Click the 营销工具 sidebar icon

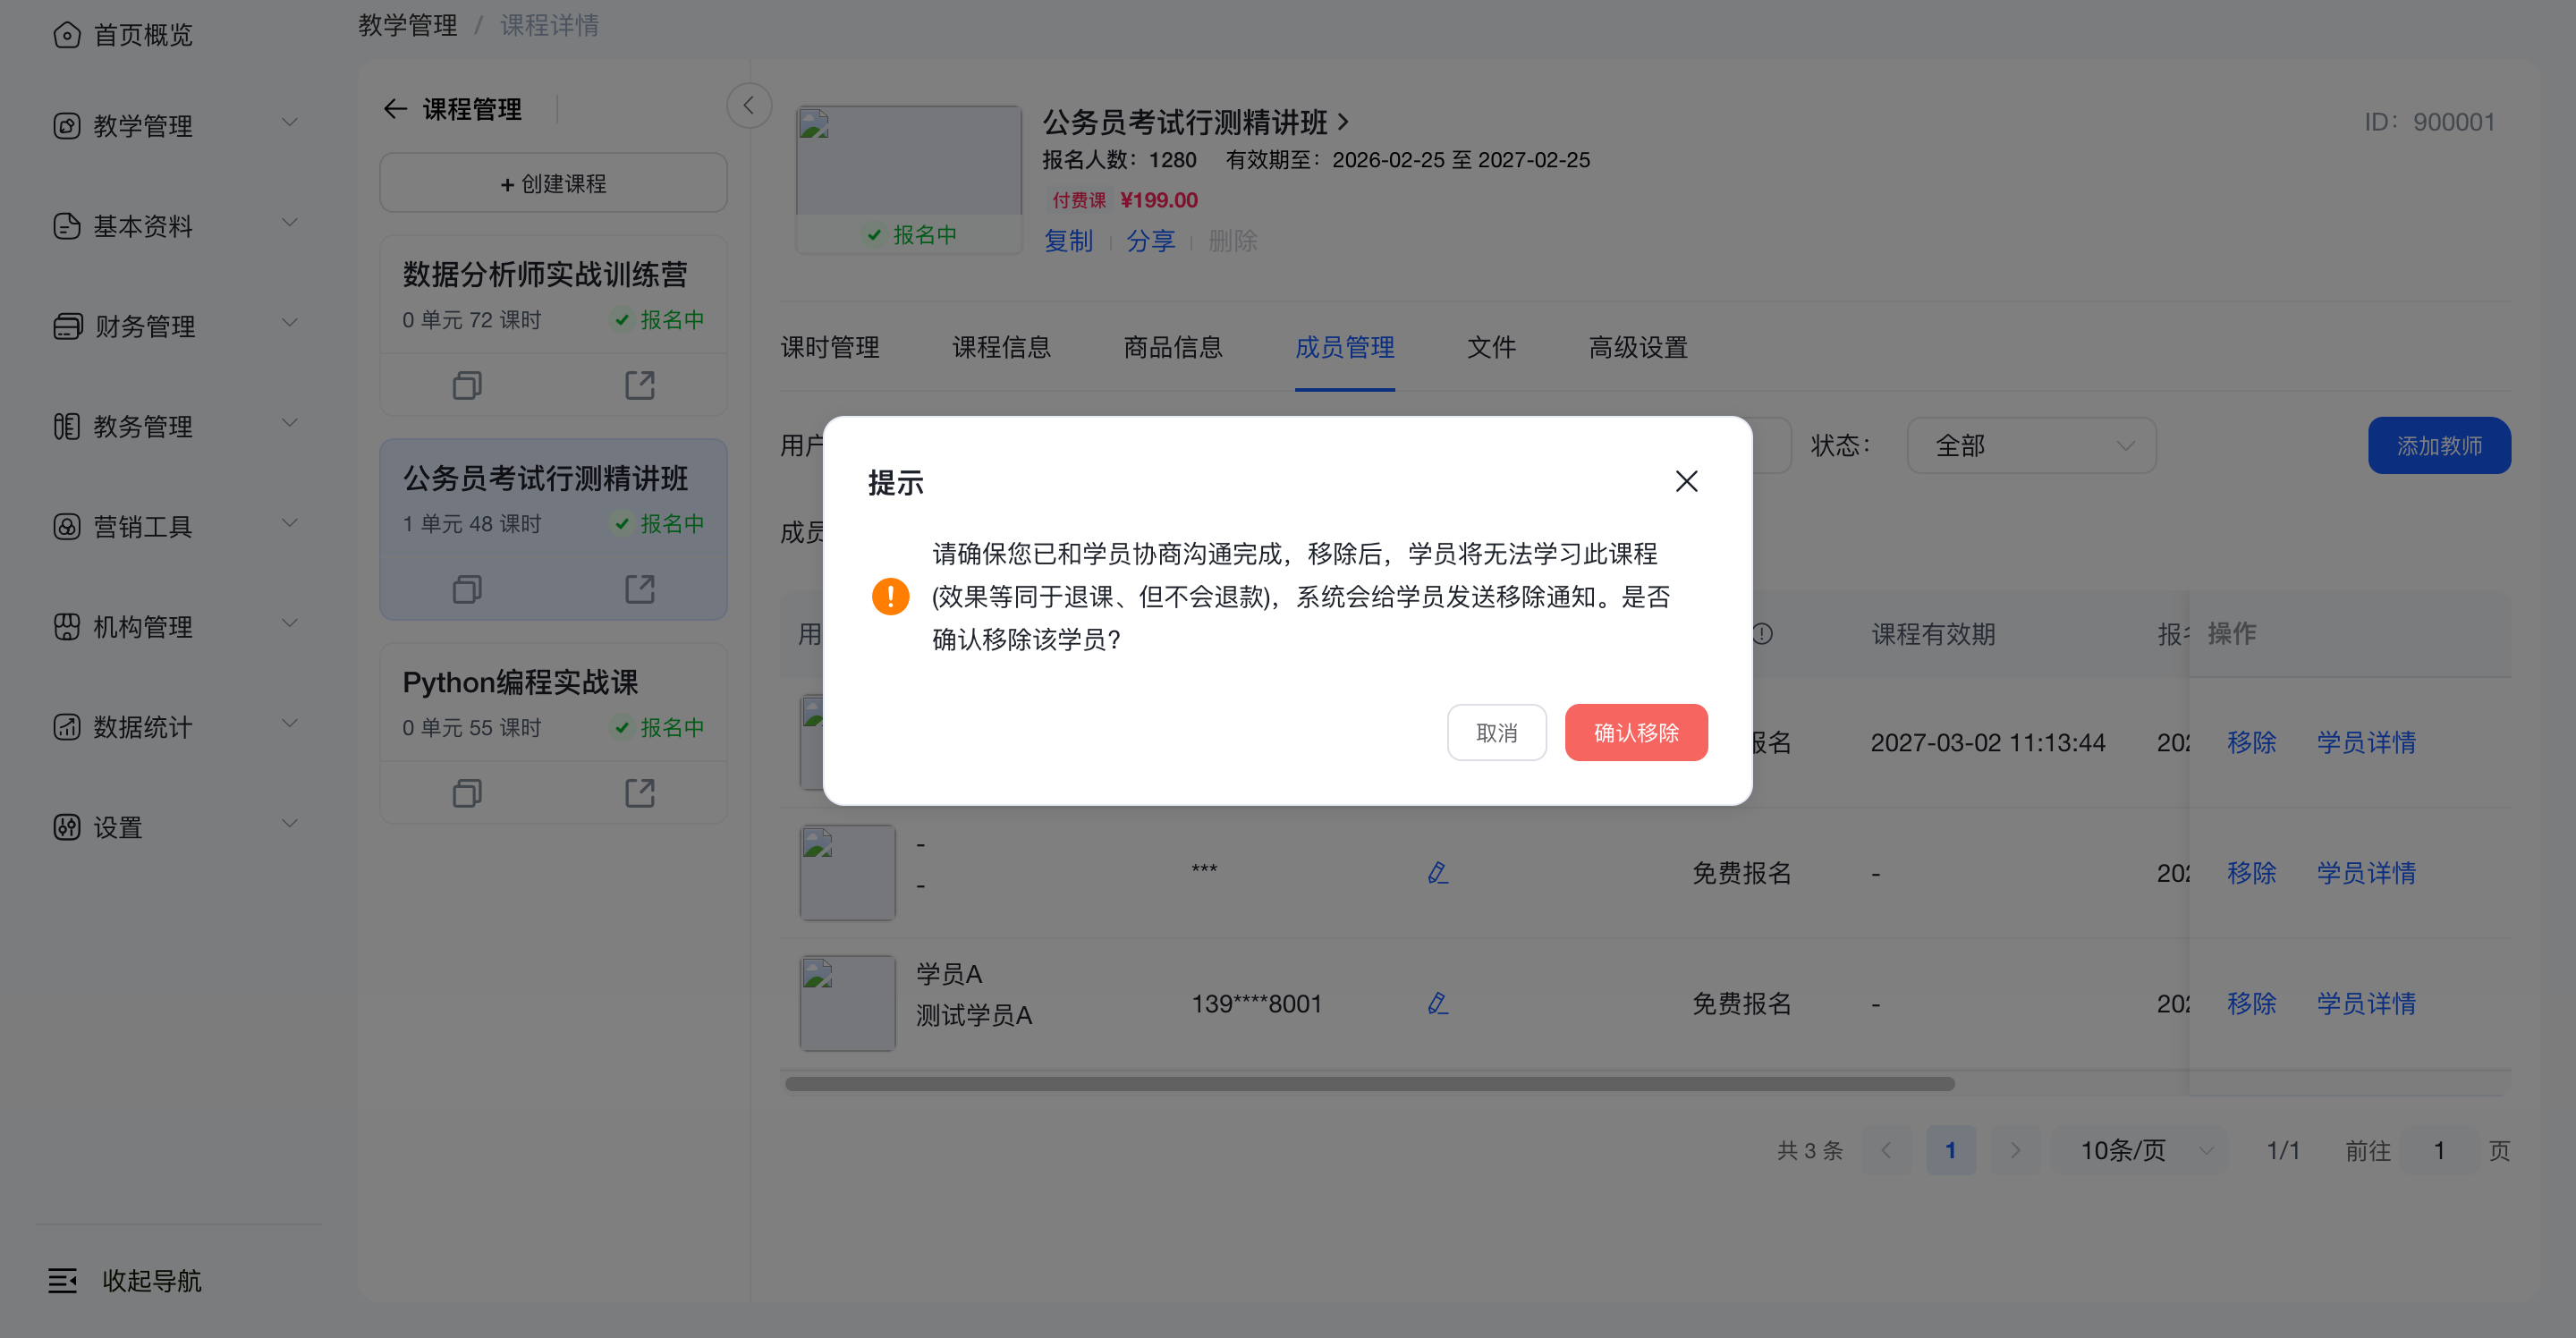coord(66,526)
